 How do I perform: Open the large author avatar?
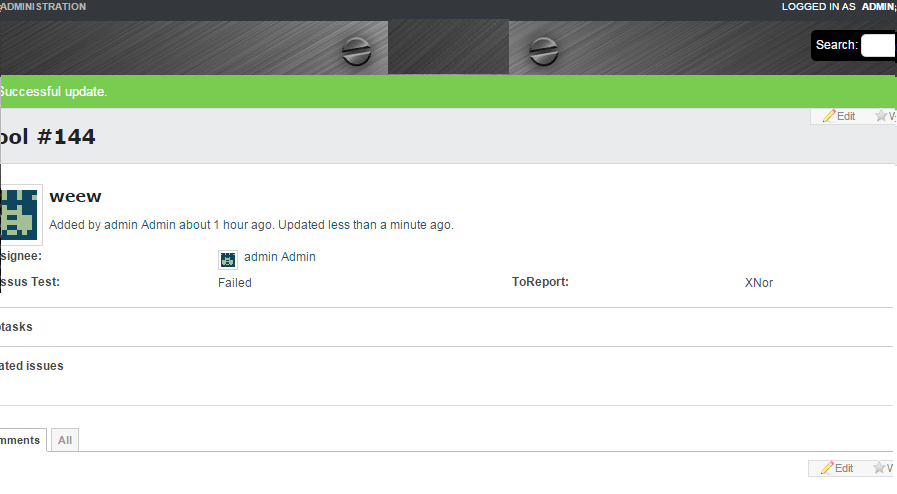point(19,215)
